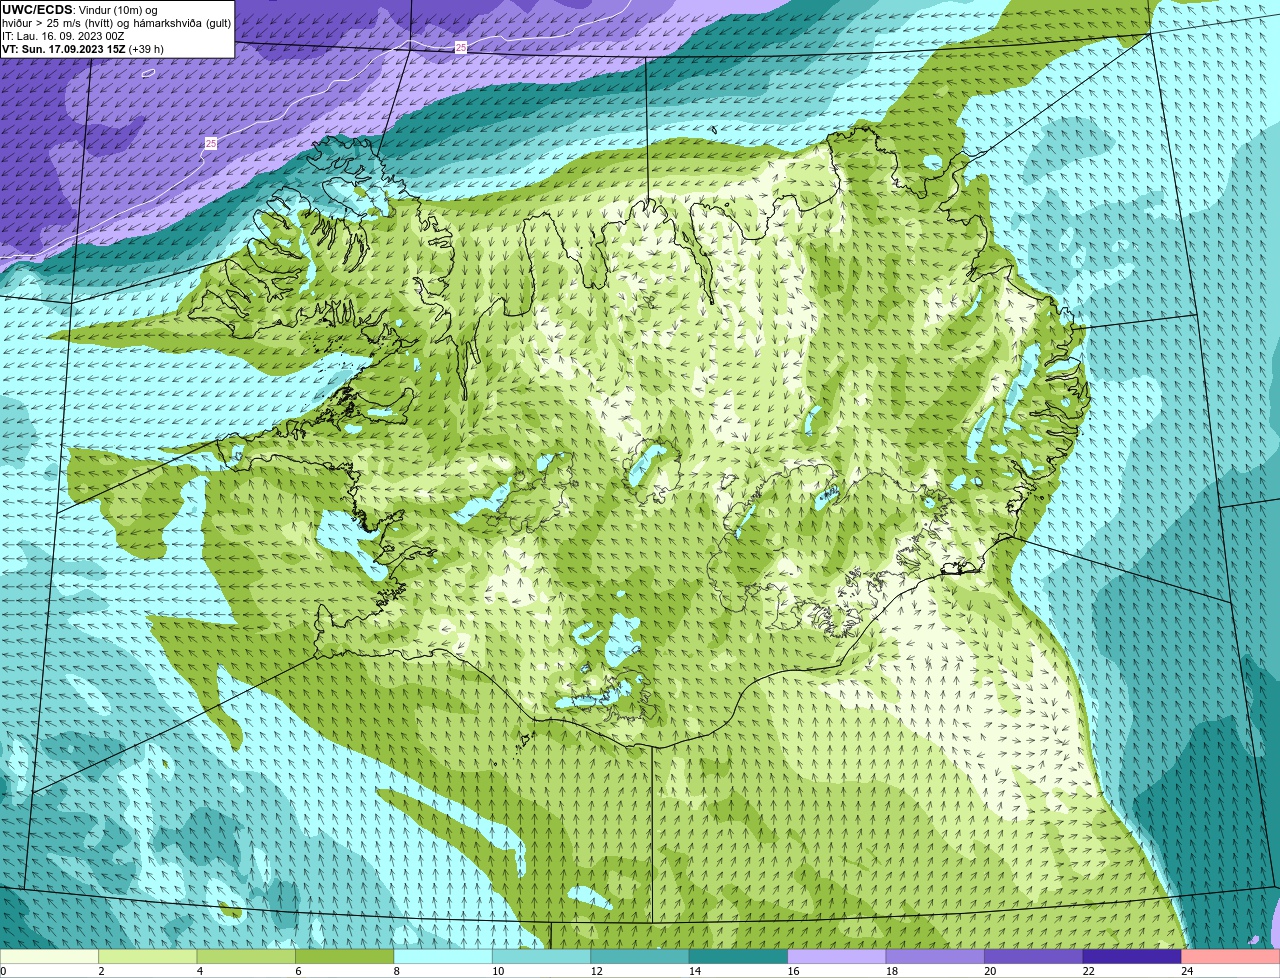Click the 'VT: Sun. 17.09.2023 15Z (+39 h)' line
1280x978 pixels.
pos(83,49)
